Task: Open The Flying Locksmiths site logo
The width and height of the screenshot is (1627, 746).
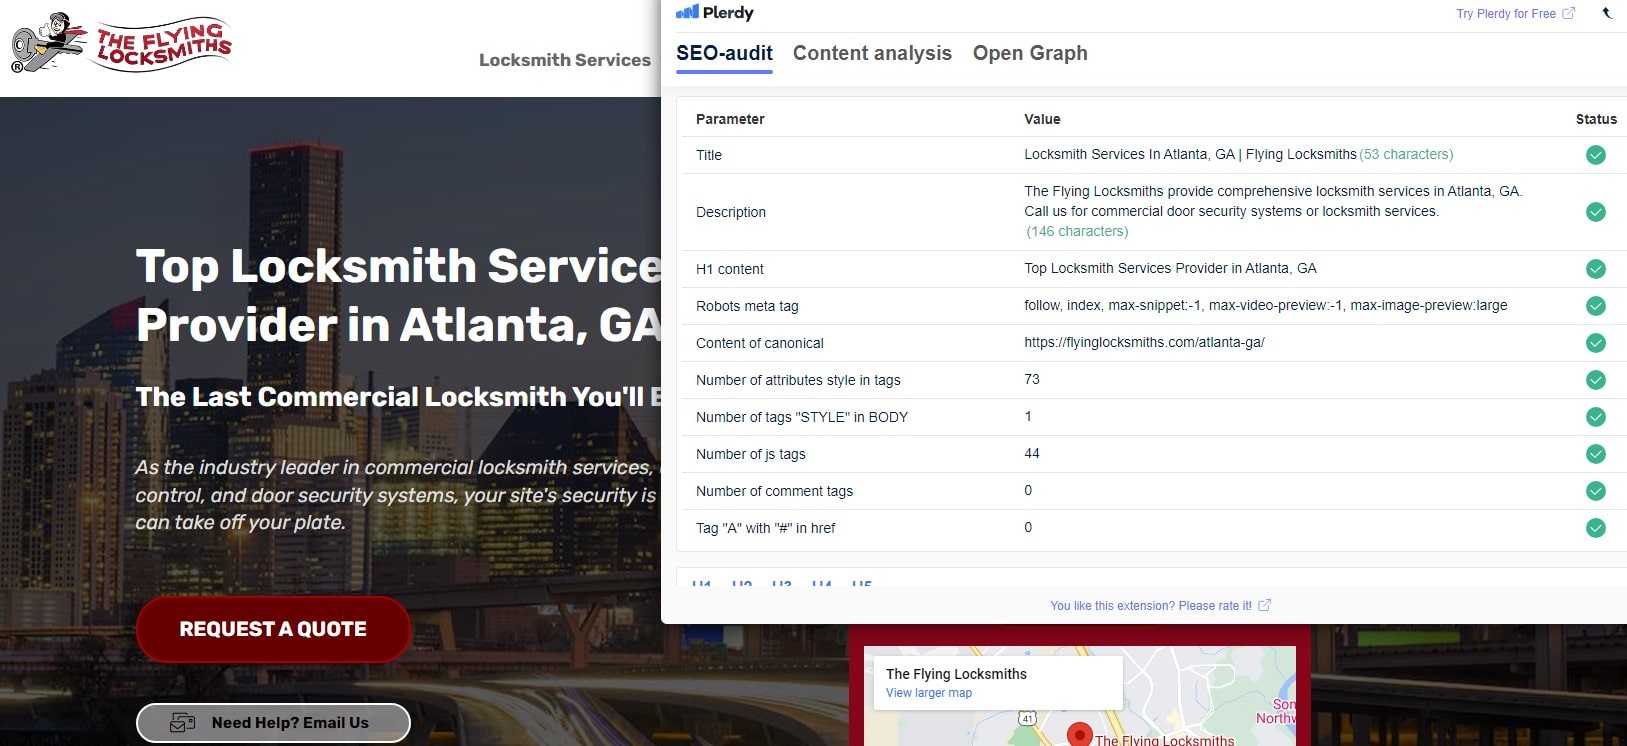Action: (x=122, y=44)
